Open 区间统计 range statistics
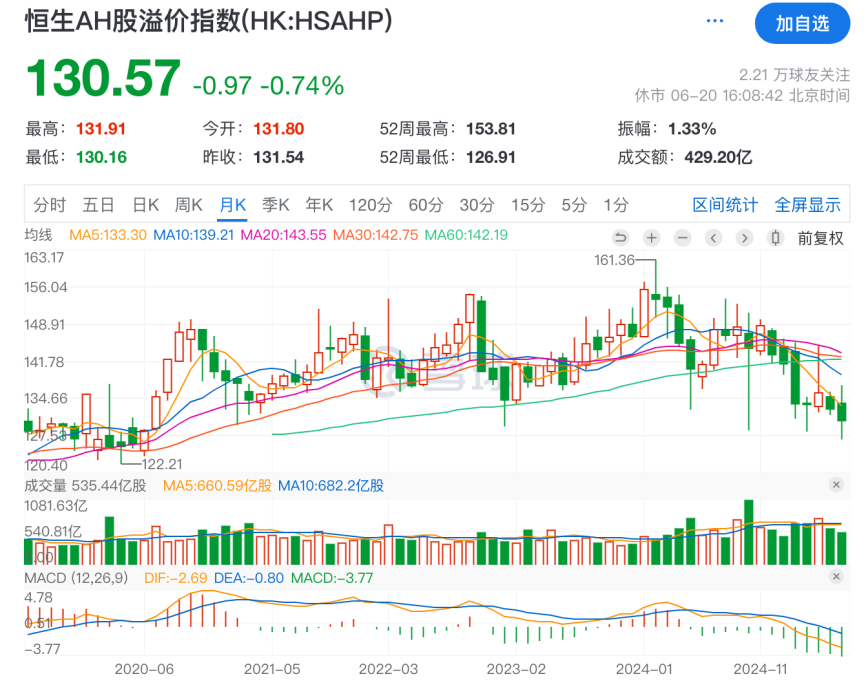Viewport: 866px width, 685px height. pos(725,205)
